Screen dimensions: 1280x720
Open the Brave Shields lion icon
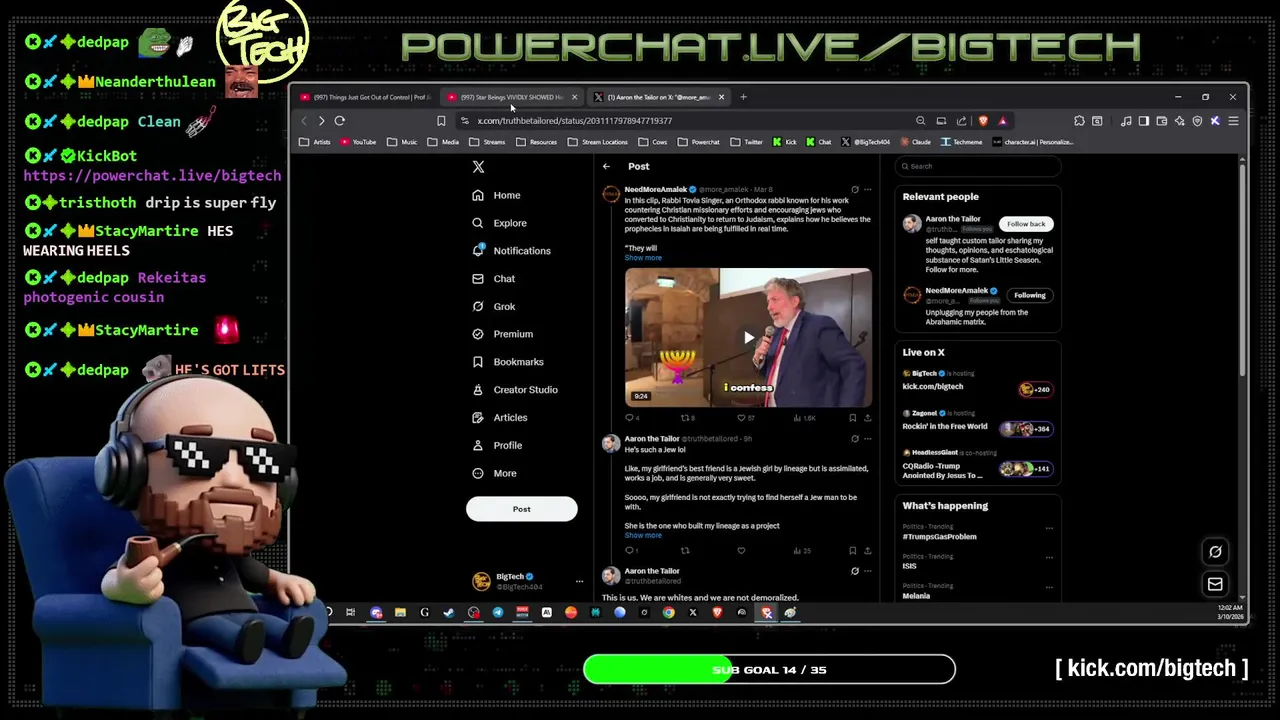click(983, 121)
